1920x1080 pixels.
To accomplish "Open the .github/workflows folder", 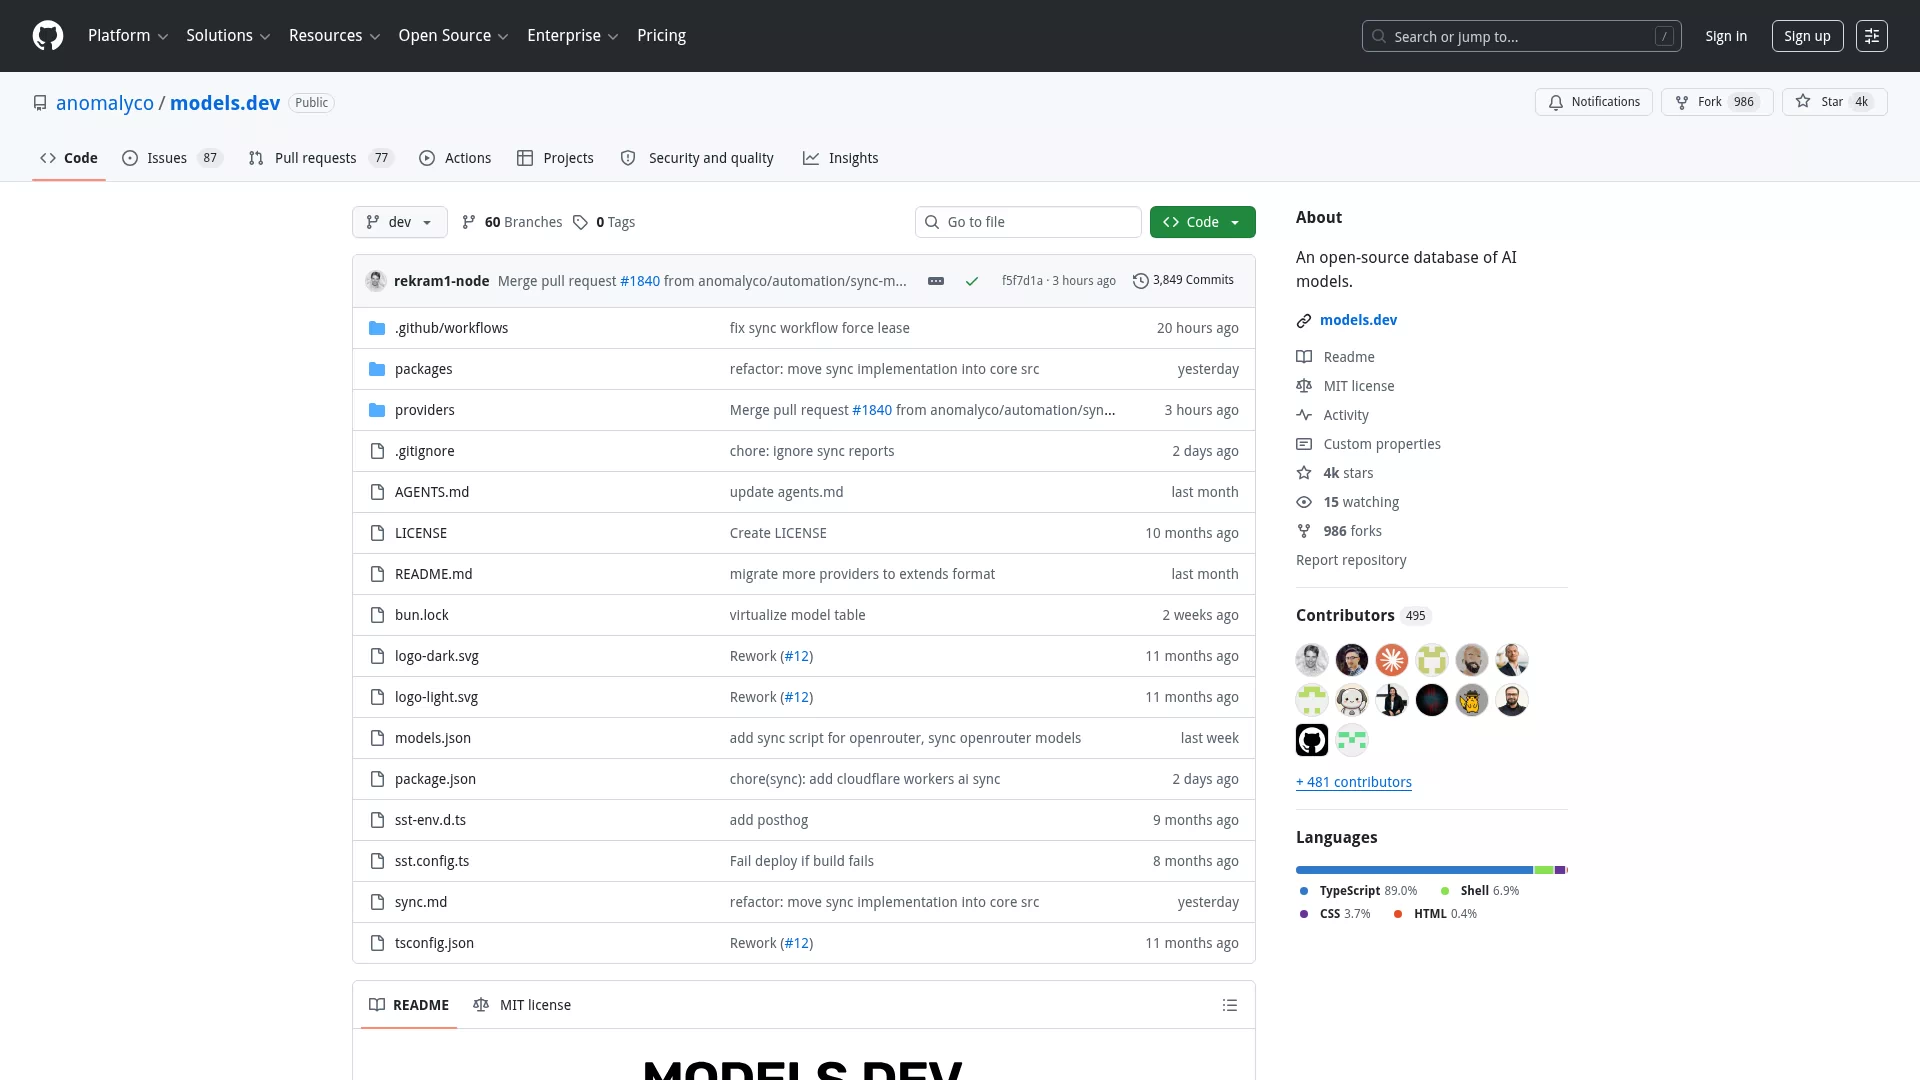I will [x=451, y=328].
